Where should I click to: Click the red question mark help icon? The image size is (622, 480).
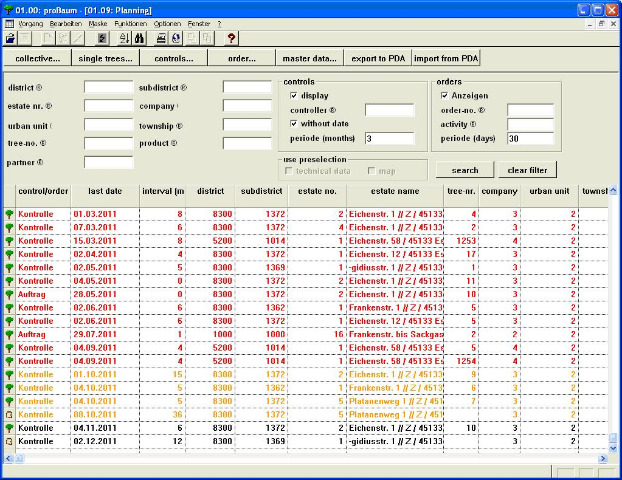pyautogui.click(x=231, y=38)
